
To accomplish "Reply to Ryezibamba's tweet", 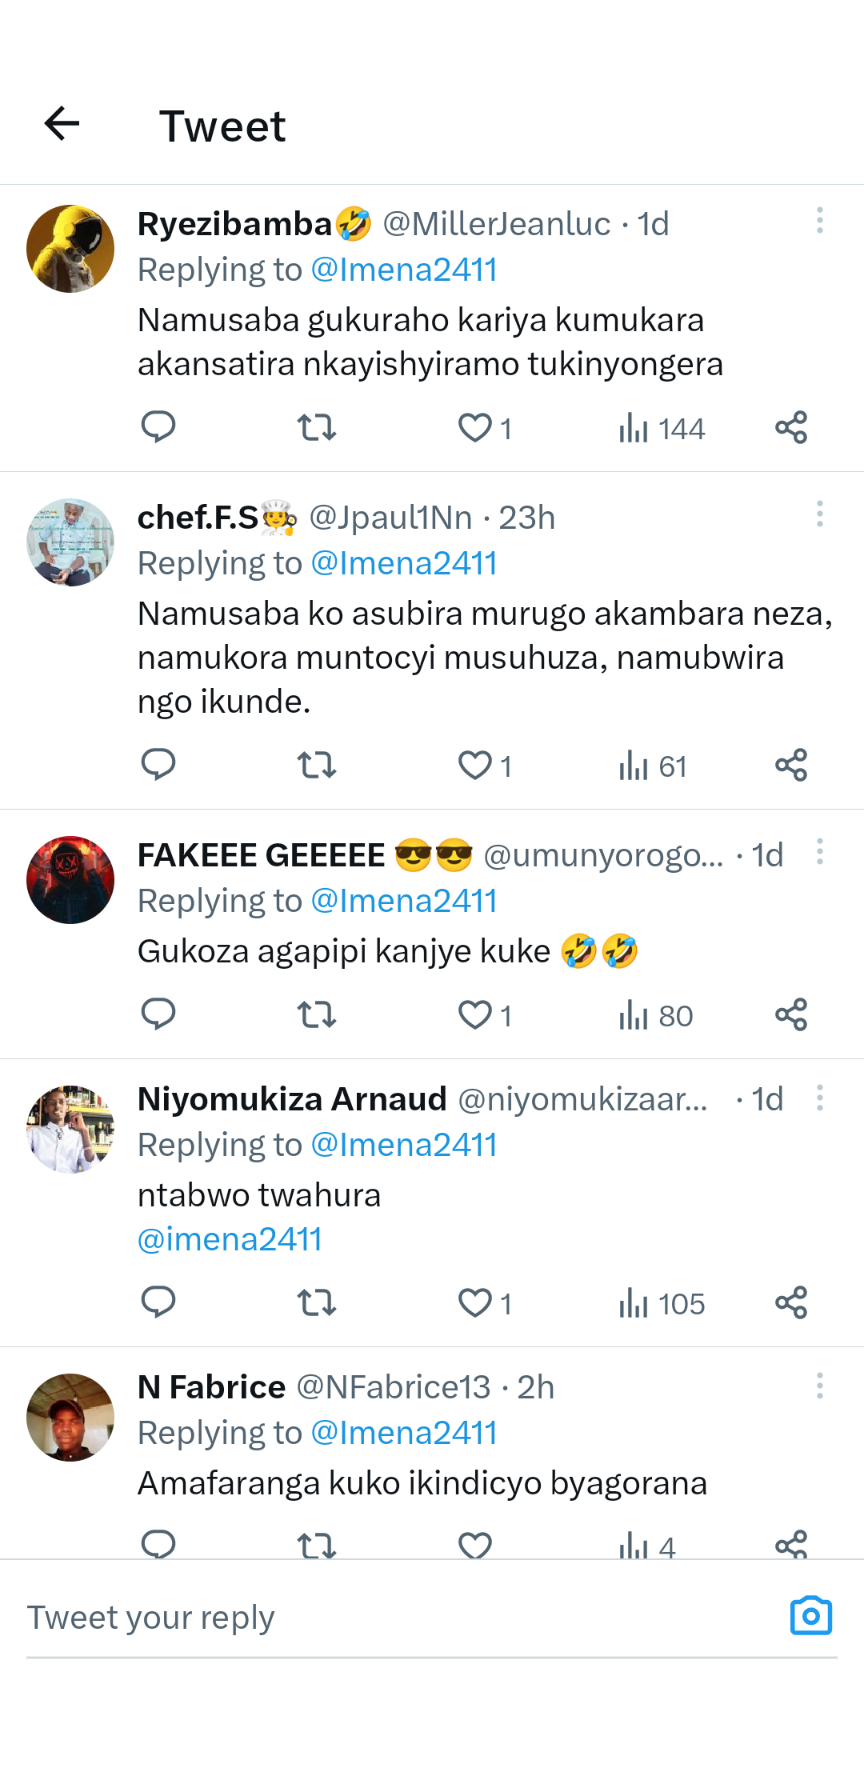I will [158, 428].
